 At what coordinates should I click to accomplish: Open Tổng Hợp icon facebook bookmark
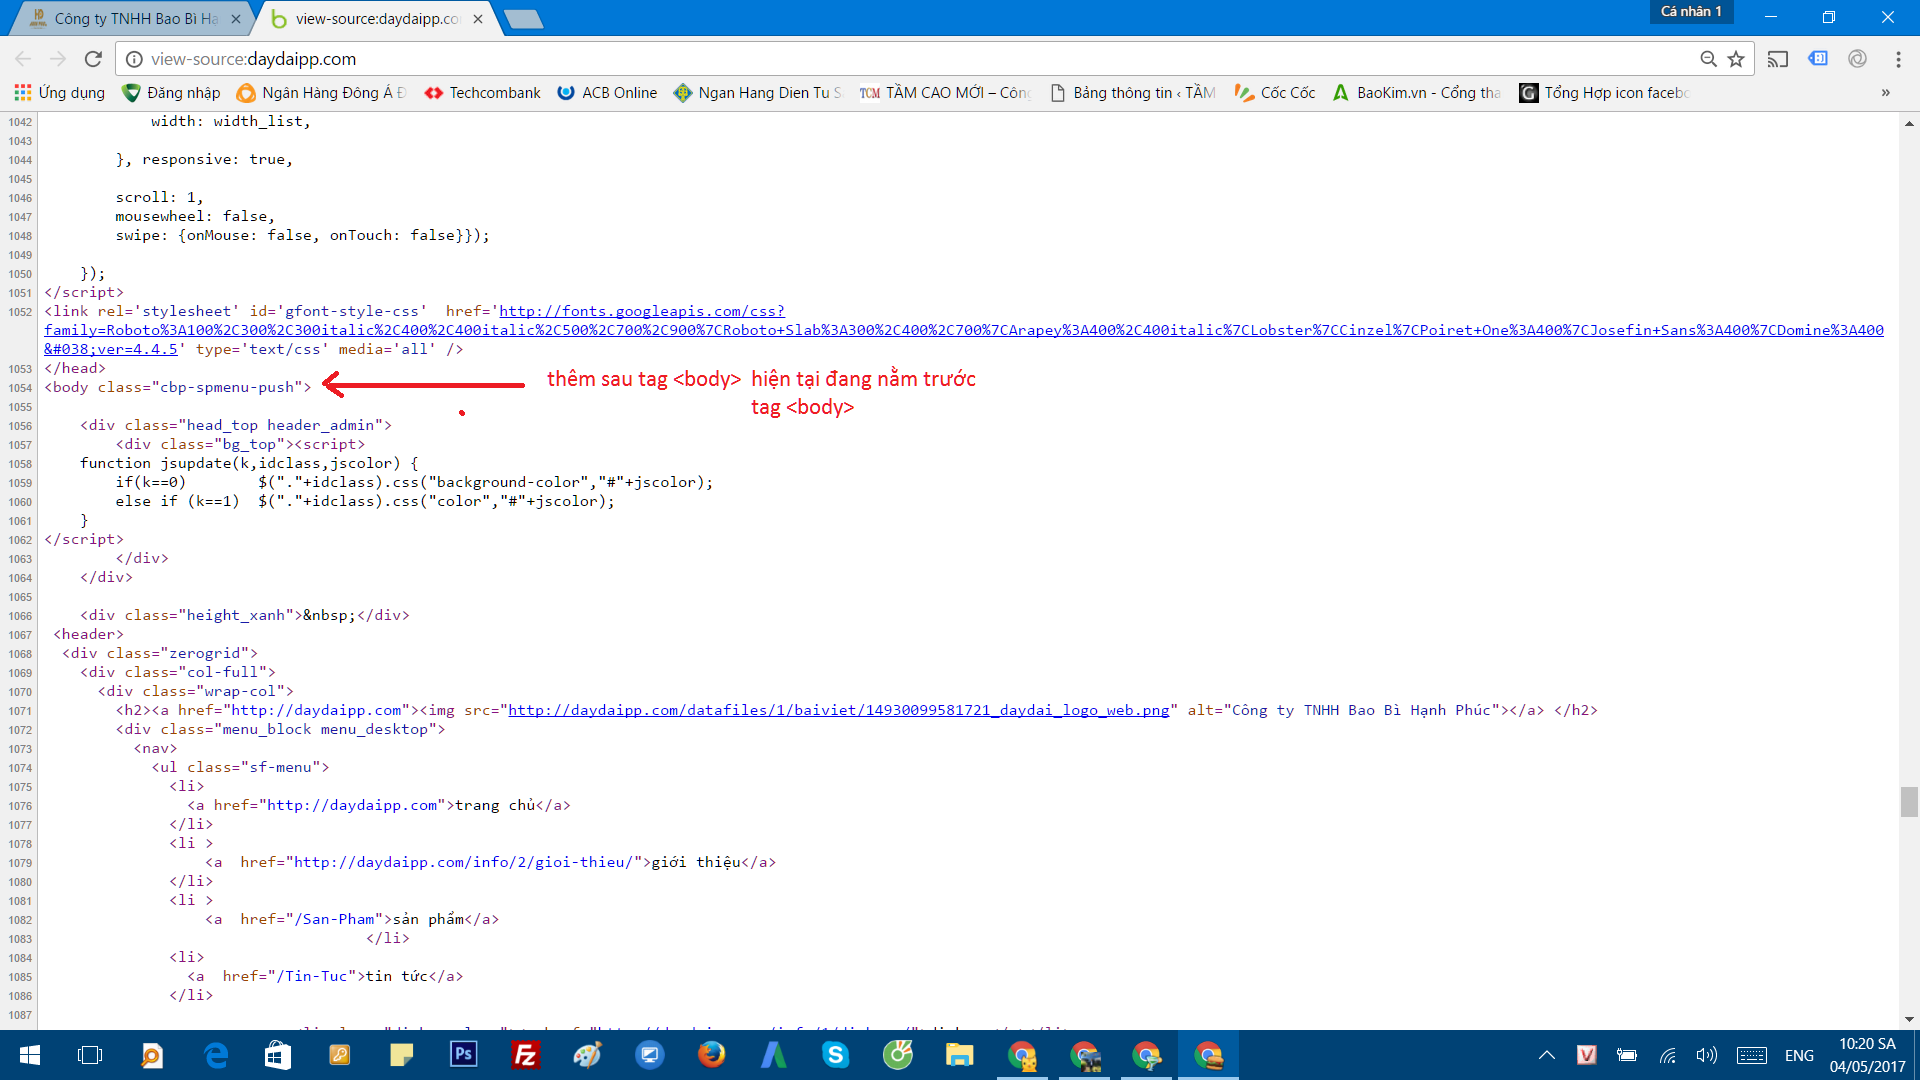point(1604,93)
